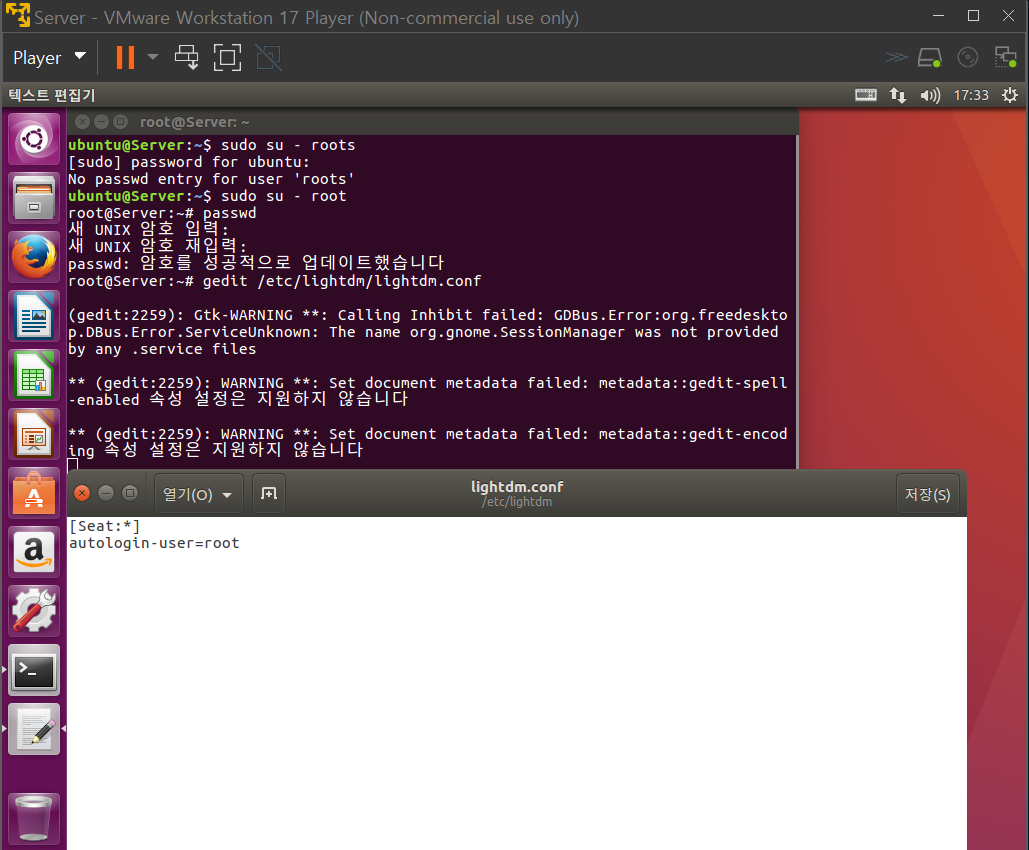
Task: Click terminal line "No passwd entry for user 'roots'"
Action: click(211, 179)
